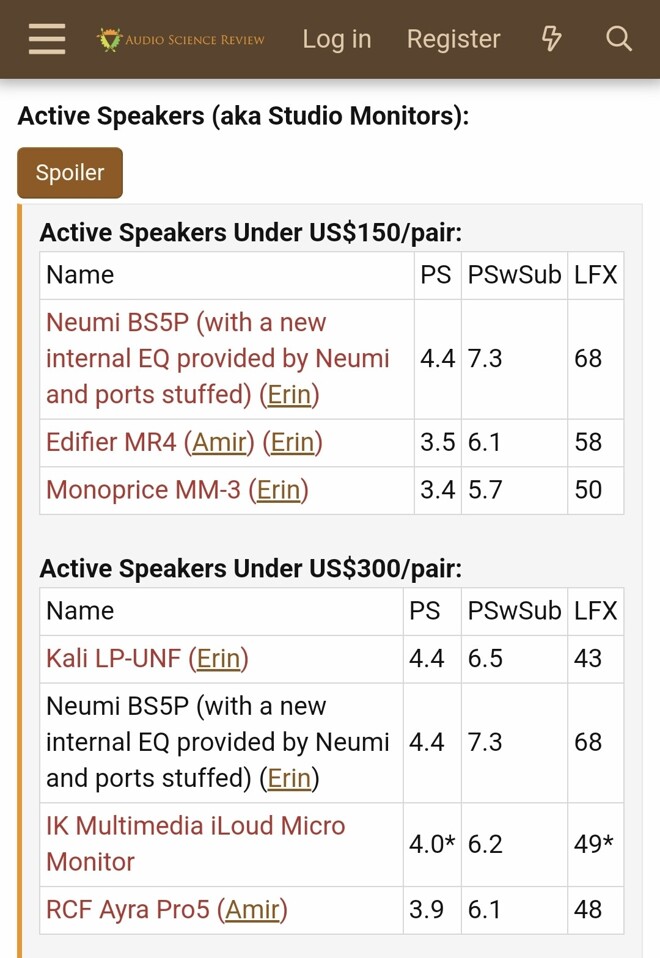Viewport: 660px width, 958px height.
Task: Open Erin's Kali LP-UNF review
Action: [218, 658]
